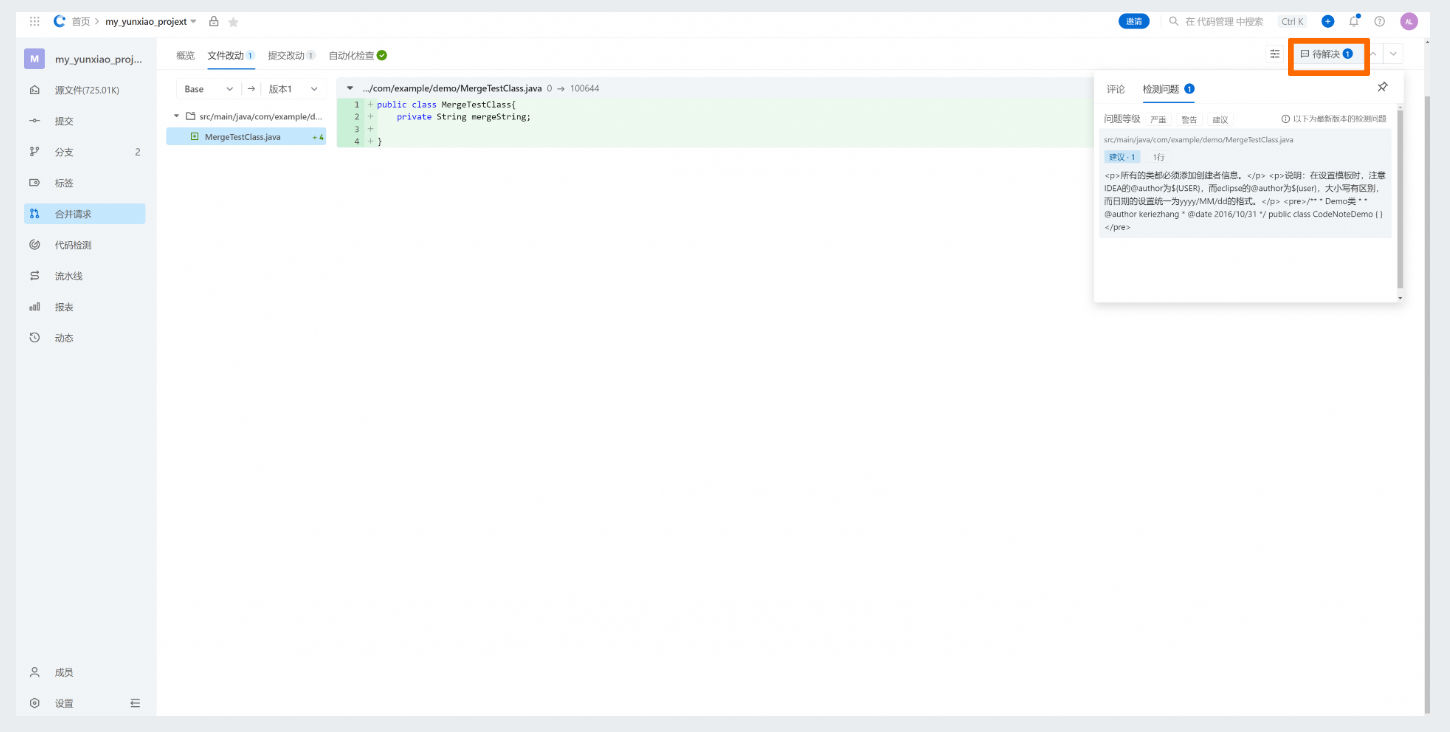Open the Base version dropdown
The image size is (1450, 732).
[208, 89]
